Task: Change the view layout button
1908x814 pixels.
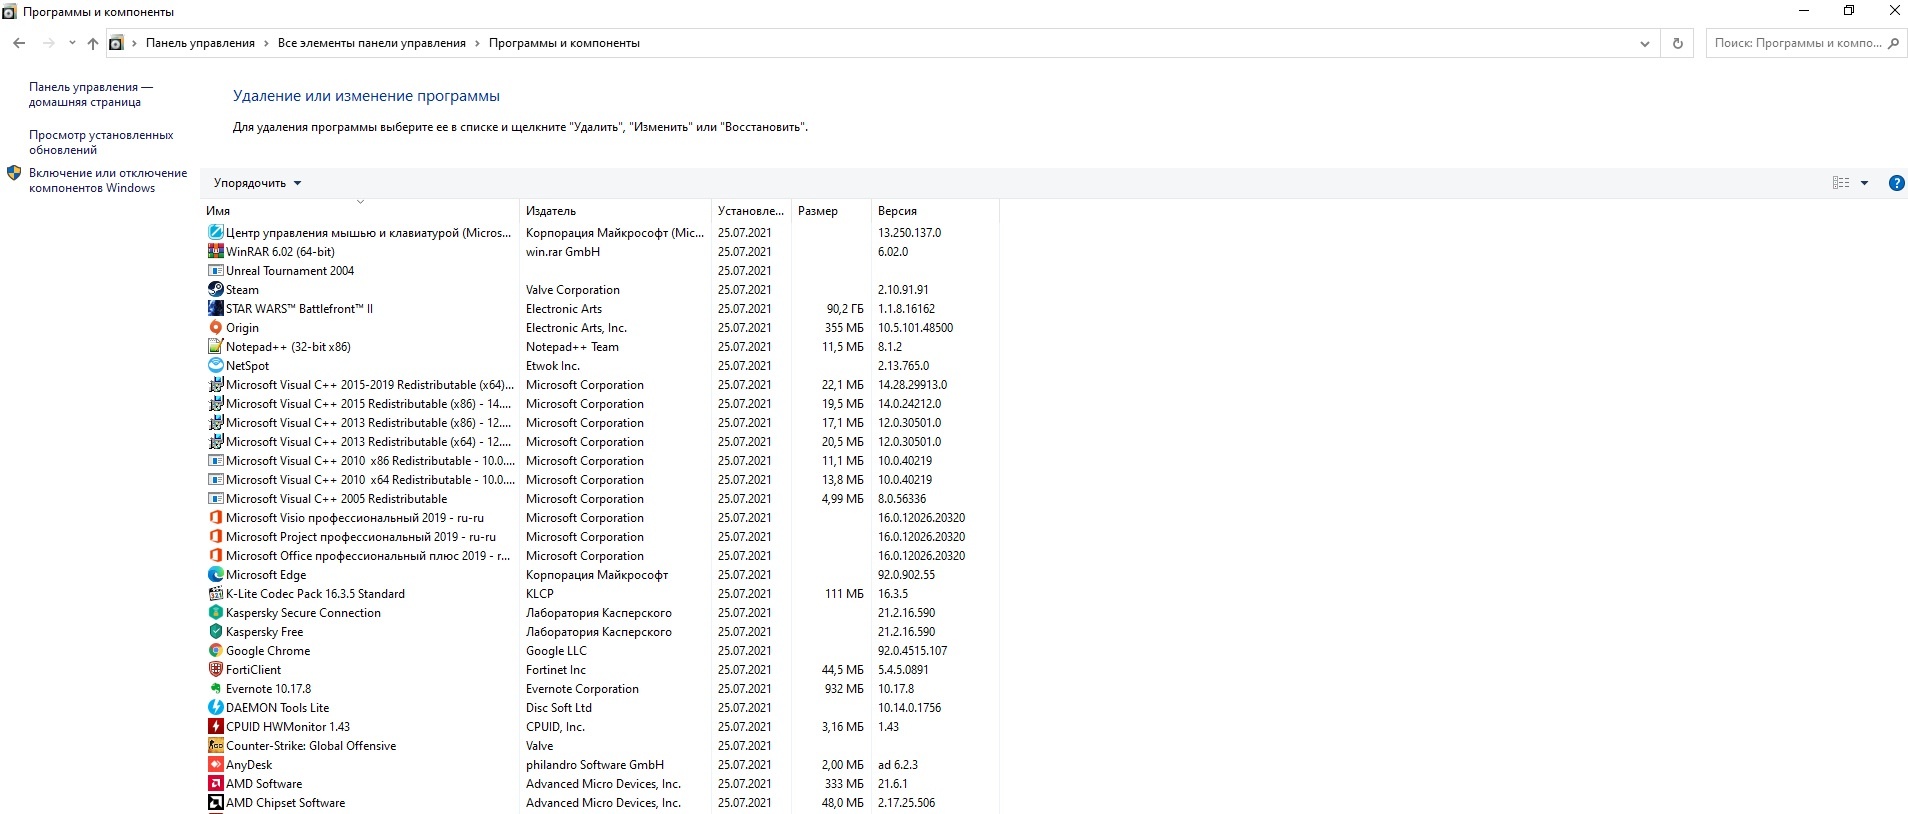Action: (1841, 183)
